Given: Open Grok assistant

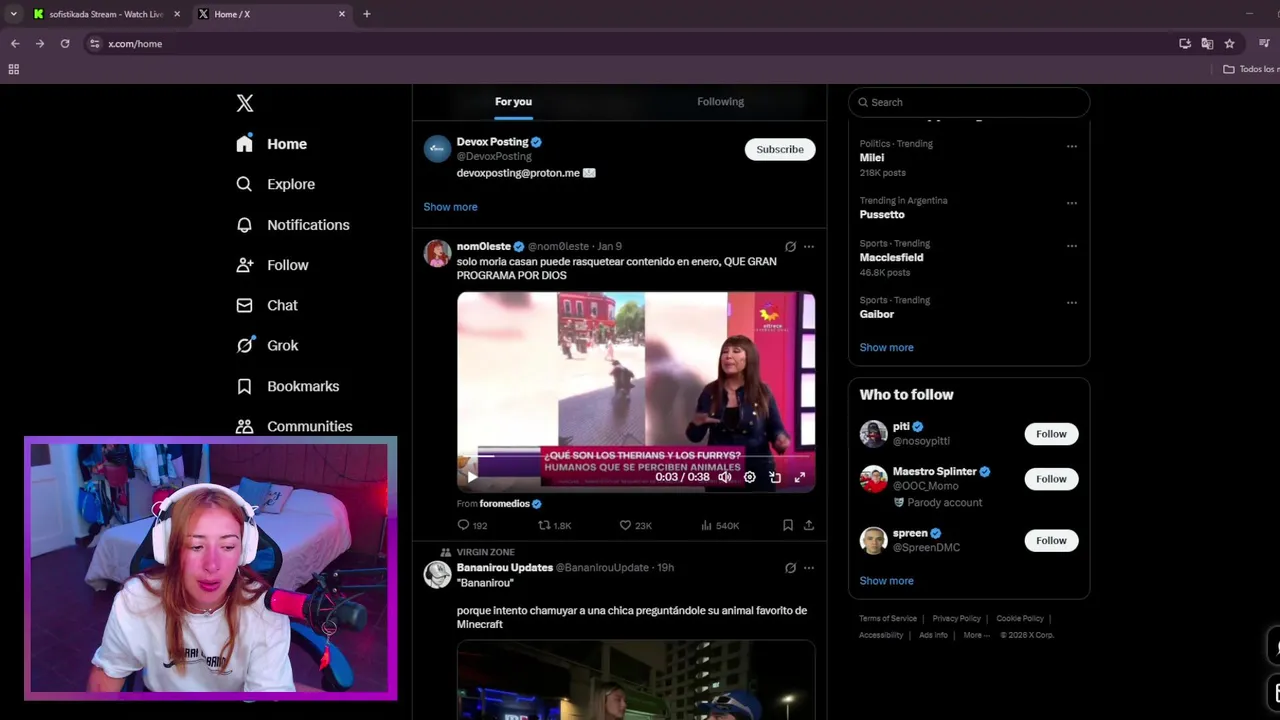Looking at the screenshot, I should 267,345.
